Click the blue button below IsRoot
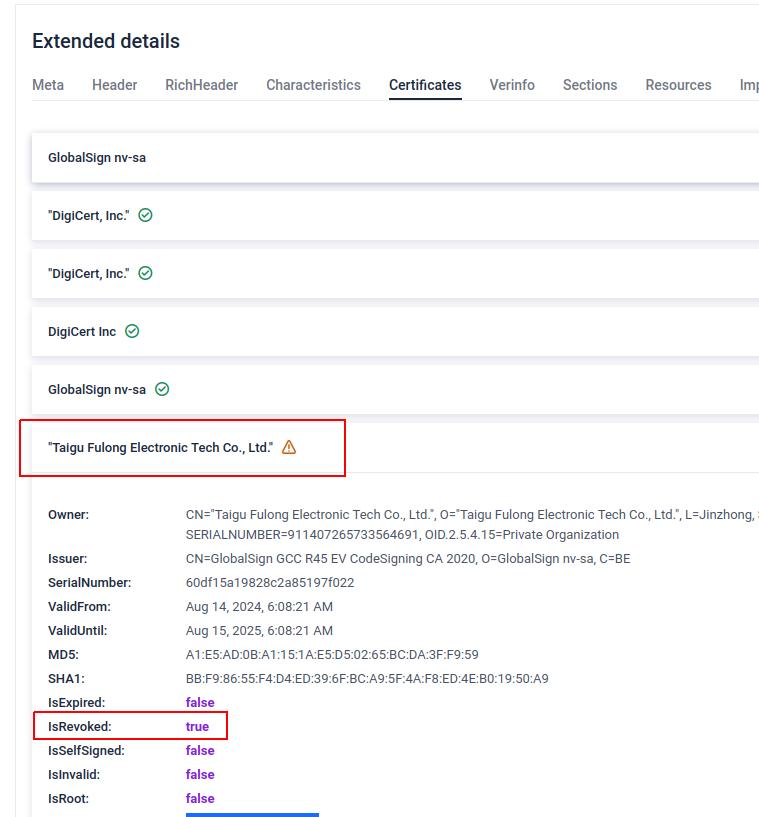The image size is (759, 817). click(252, 814)
